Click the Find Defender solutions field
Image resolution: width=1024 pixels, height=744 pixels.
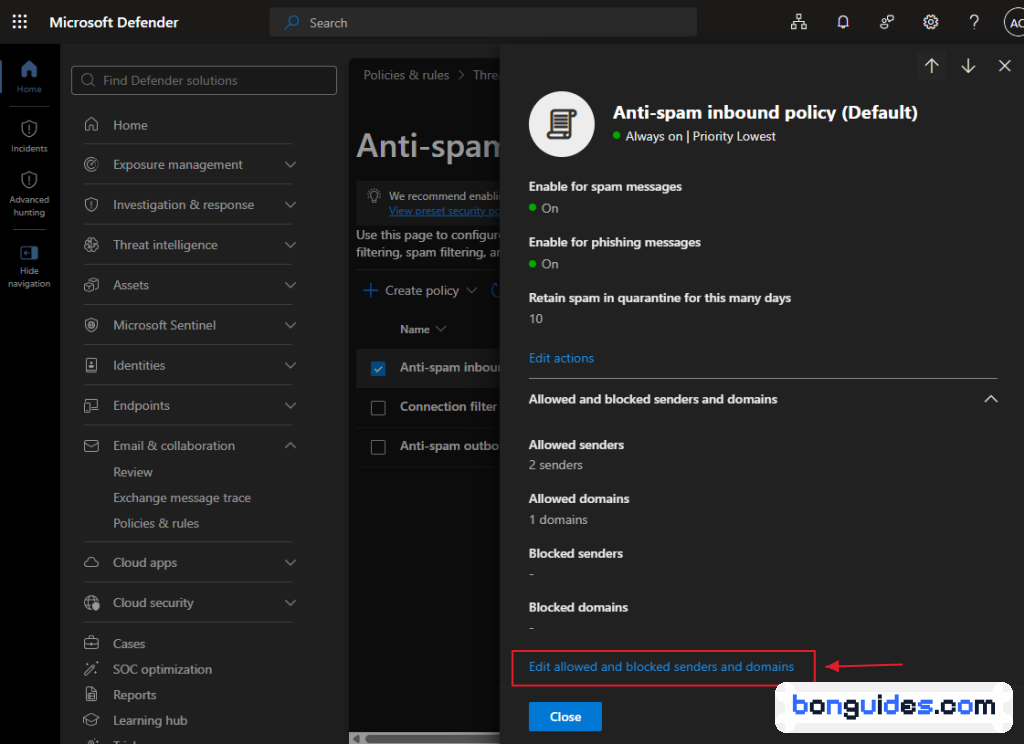point(204,80)
